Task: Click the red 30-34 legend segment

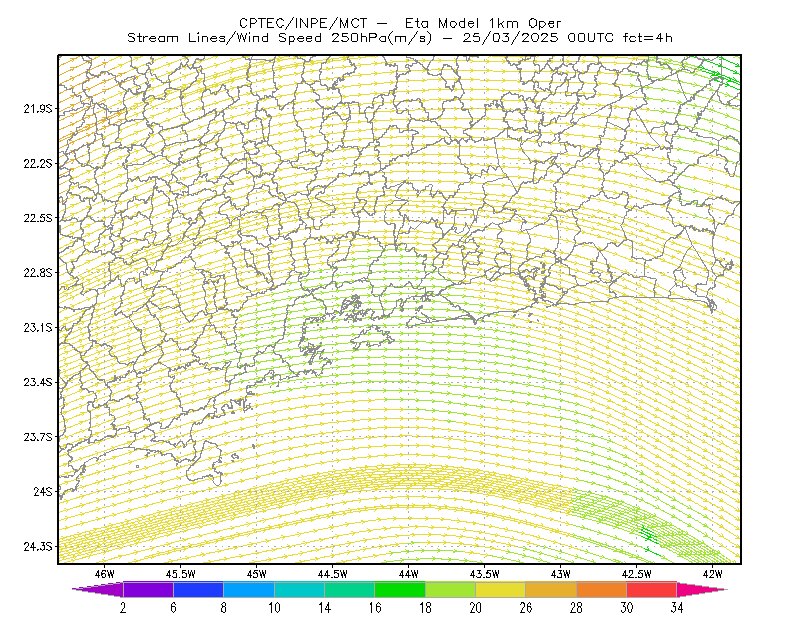Action: [x=652, y=589]
